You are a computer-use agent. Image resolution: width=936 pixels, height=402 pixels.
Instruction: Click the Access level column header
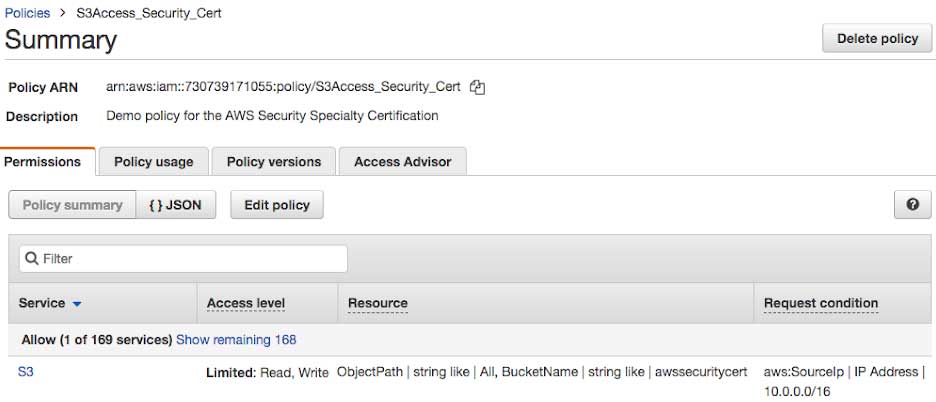pos(246,303)
